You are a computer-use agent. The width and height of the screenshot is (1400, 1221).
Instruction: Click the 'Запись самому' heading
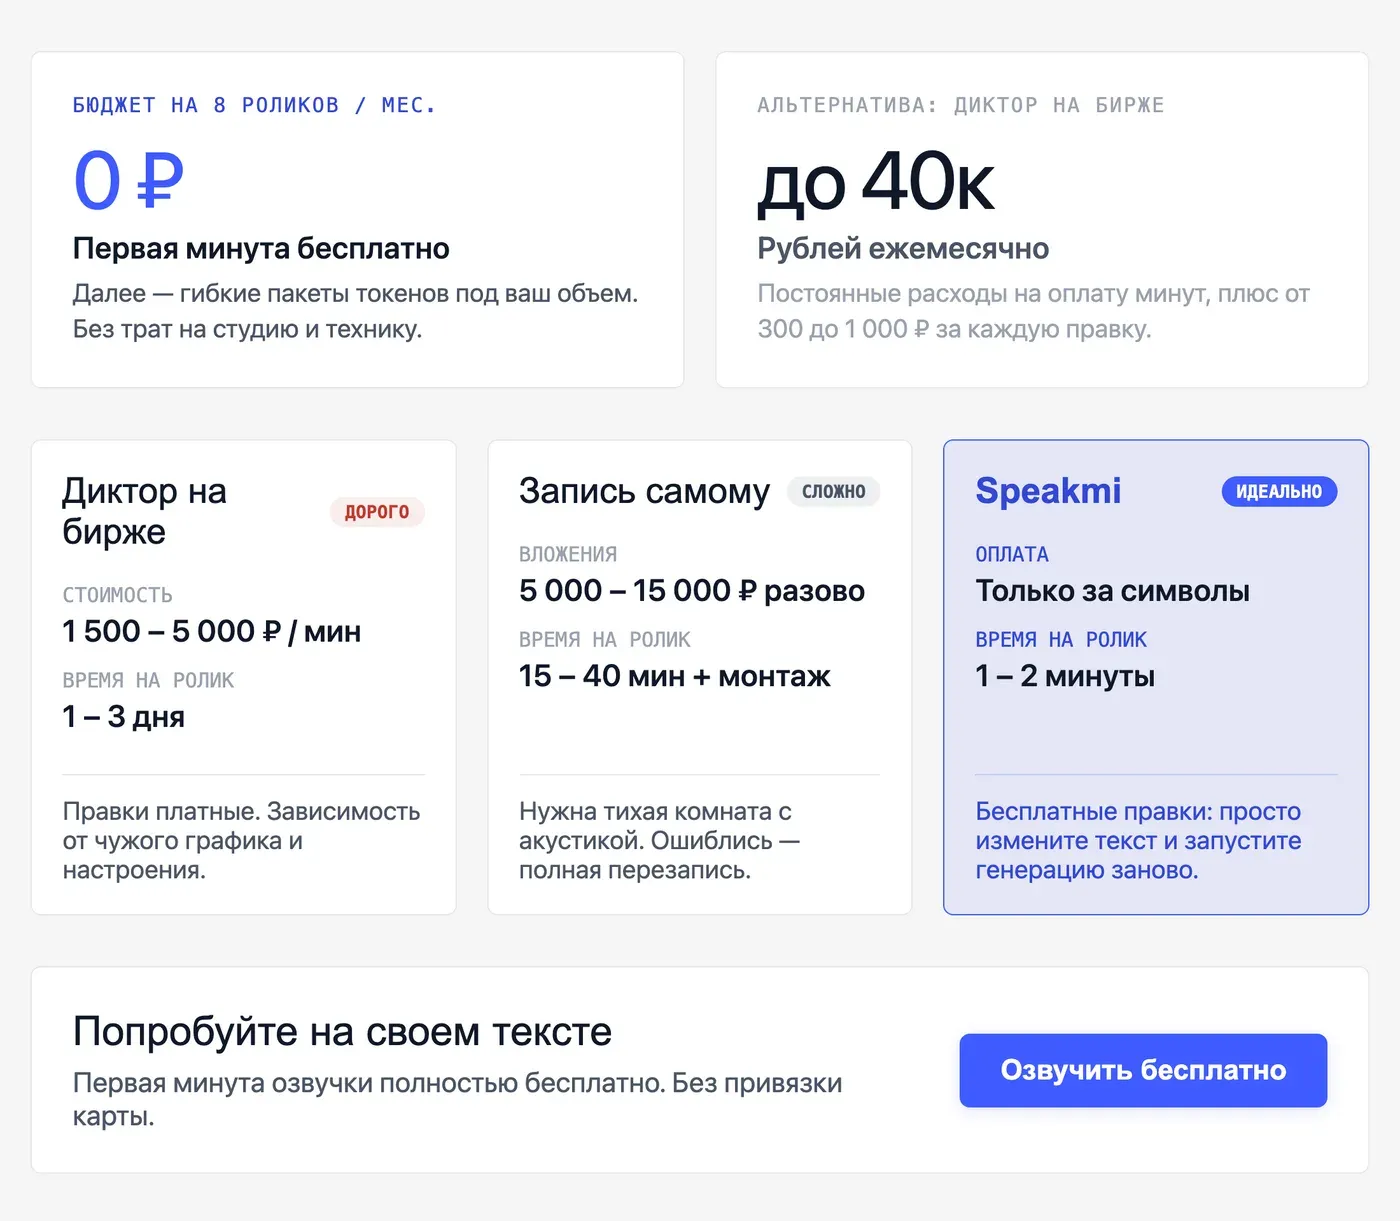(644, 491)
